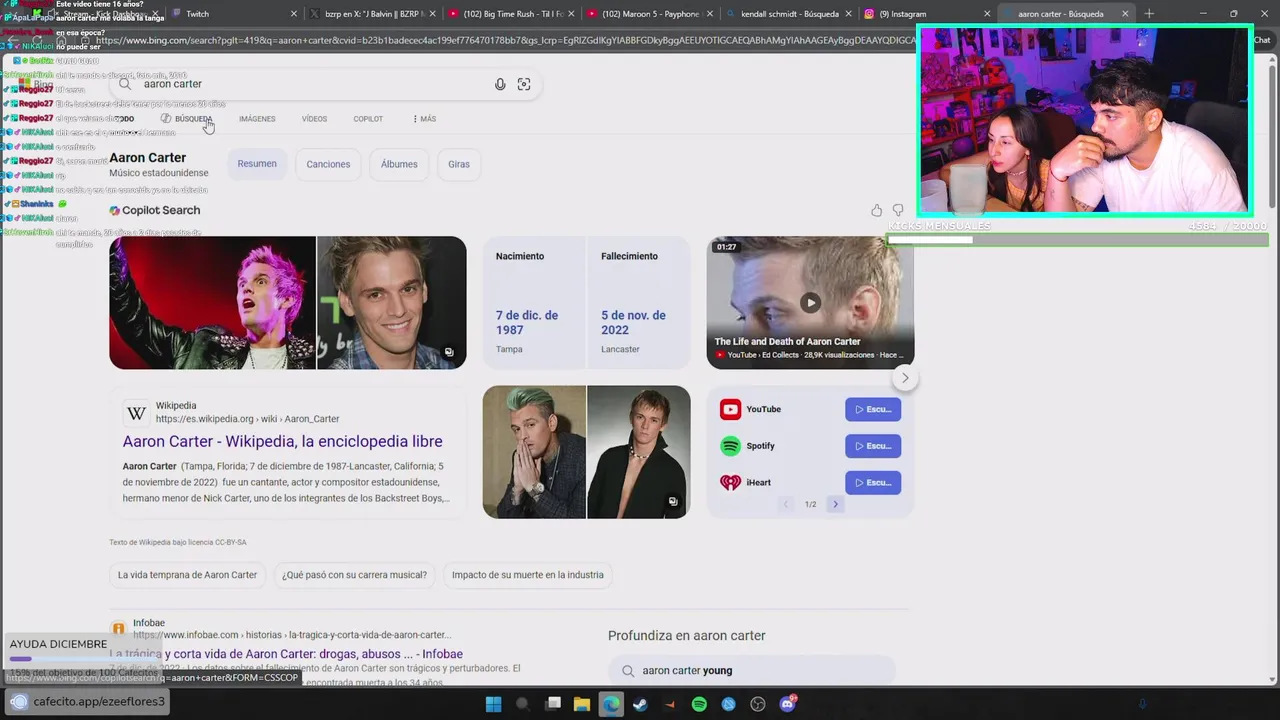Viewport: 1280px width, 720px height.
Task: Open File Explorer from the taskbar
Action: [581, 704]
